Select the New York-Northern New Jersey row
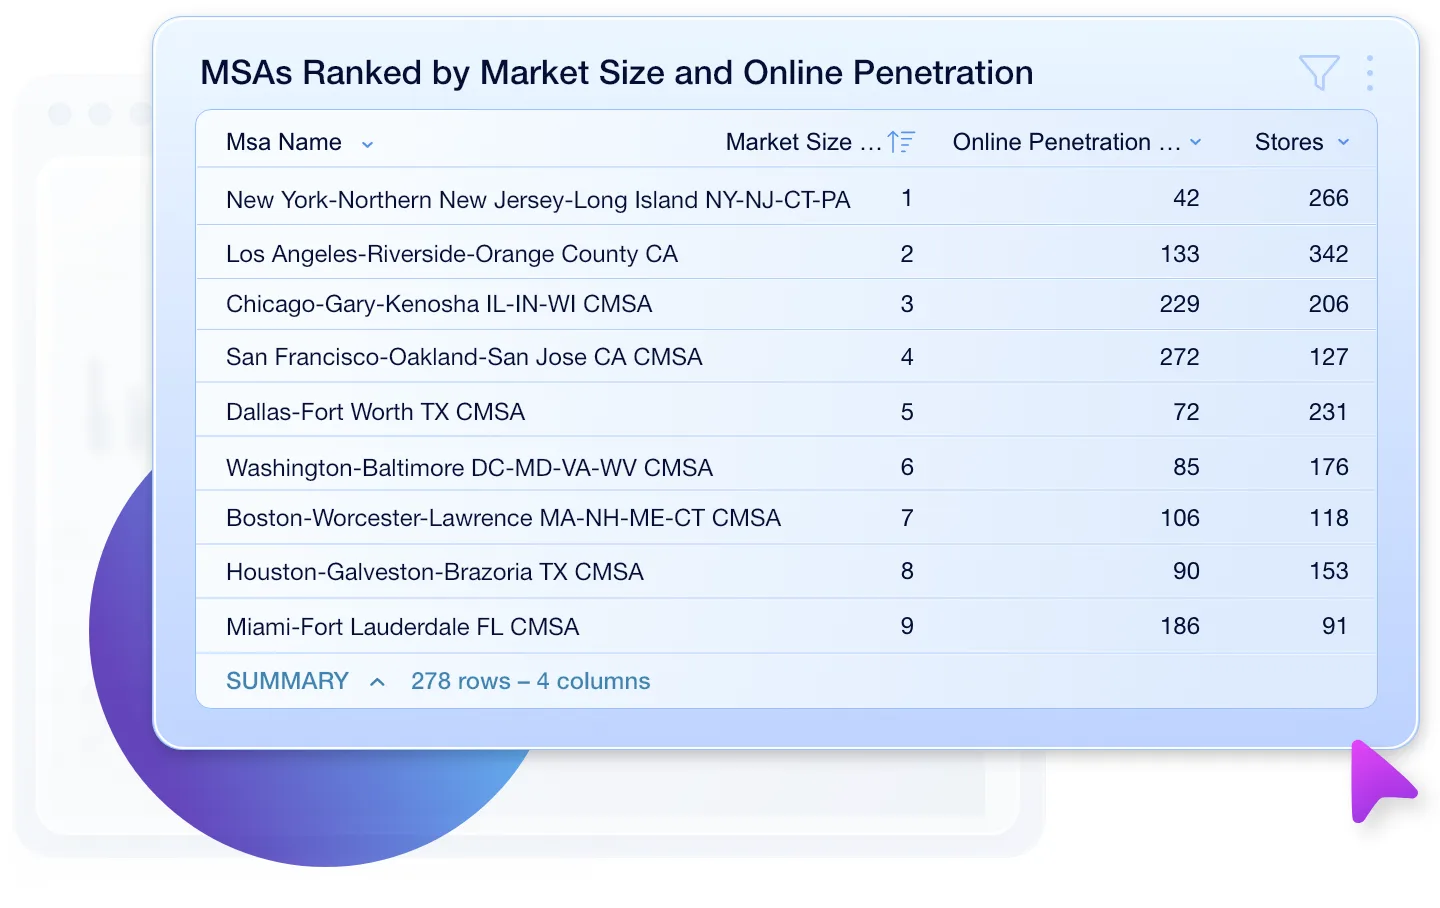The image size is (1440, 908). point(538,199)
